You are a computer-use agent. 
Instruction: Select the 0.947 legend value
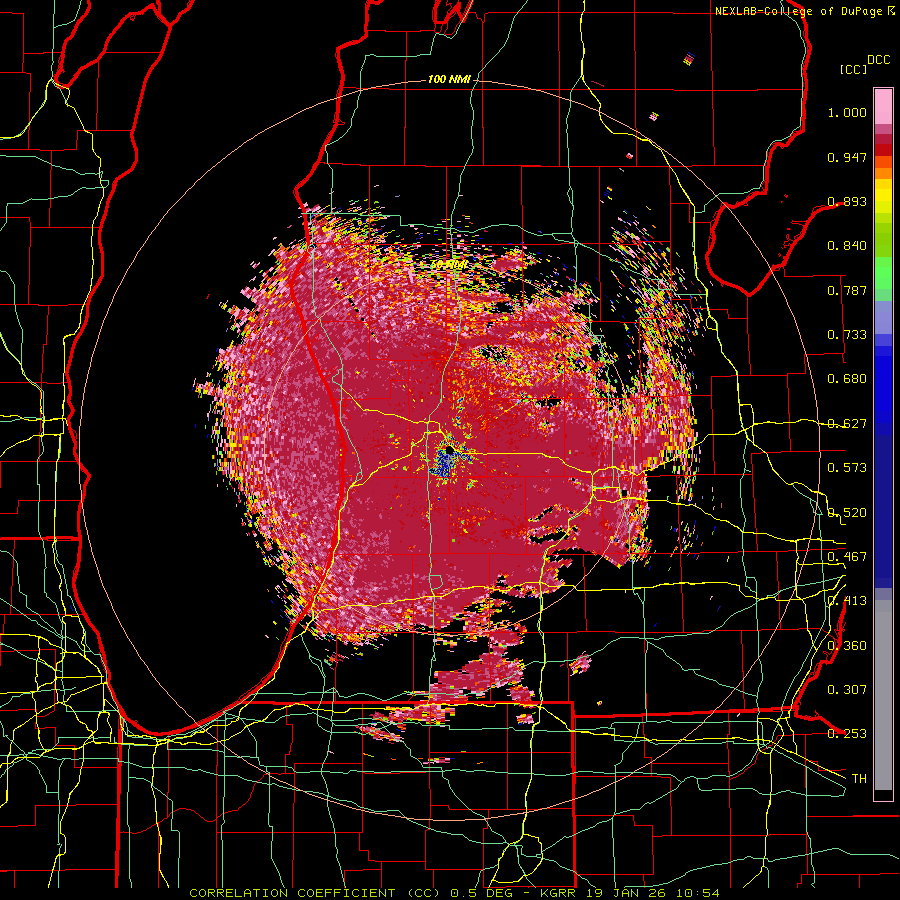(x=847, y=157)
